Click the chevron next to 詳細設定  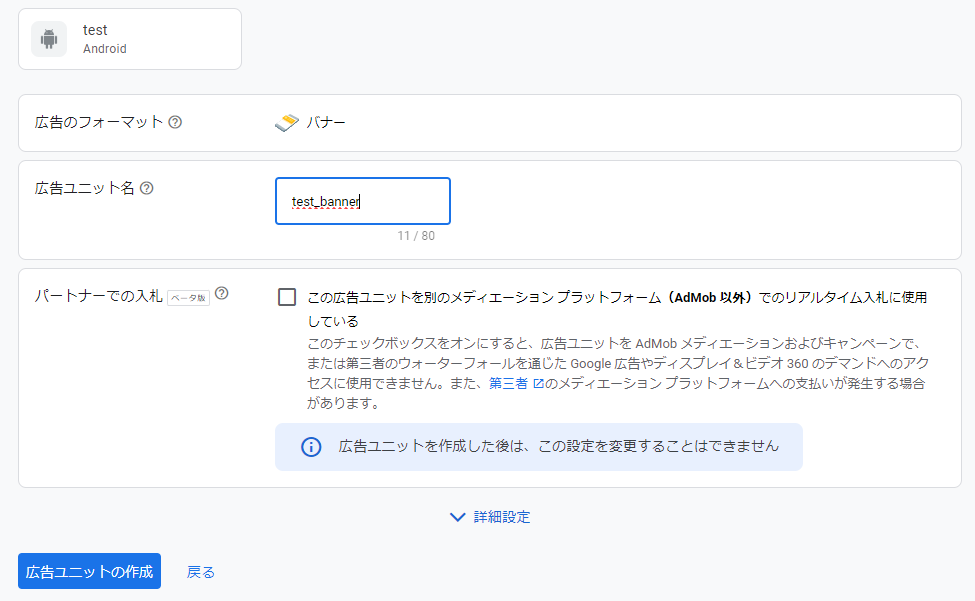point(458,518)
